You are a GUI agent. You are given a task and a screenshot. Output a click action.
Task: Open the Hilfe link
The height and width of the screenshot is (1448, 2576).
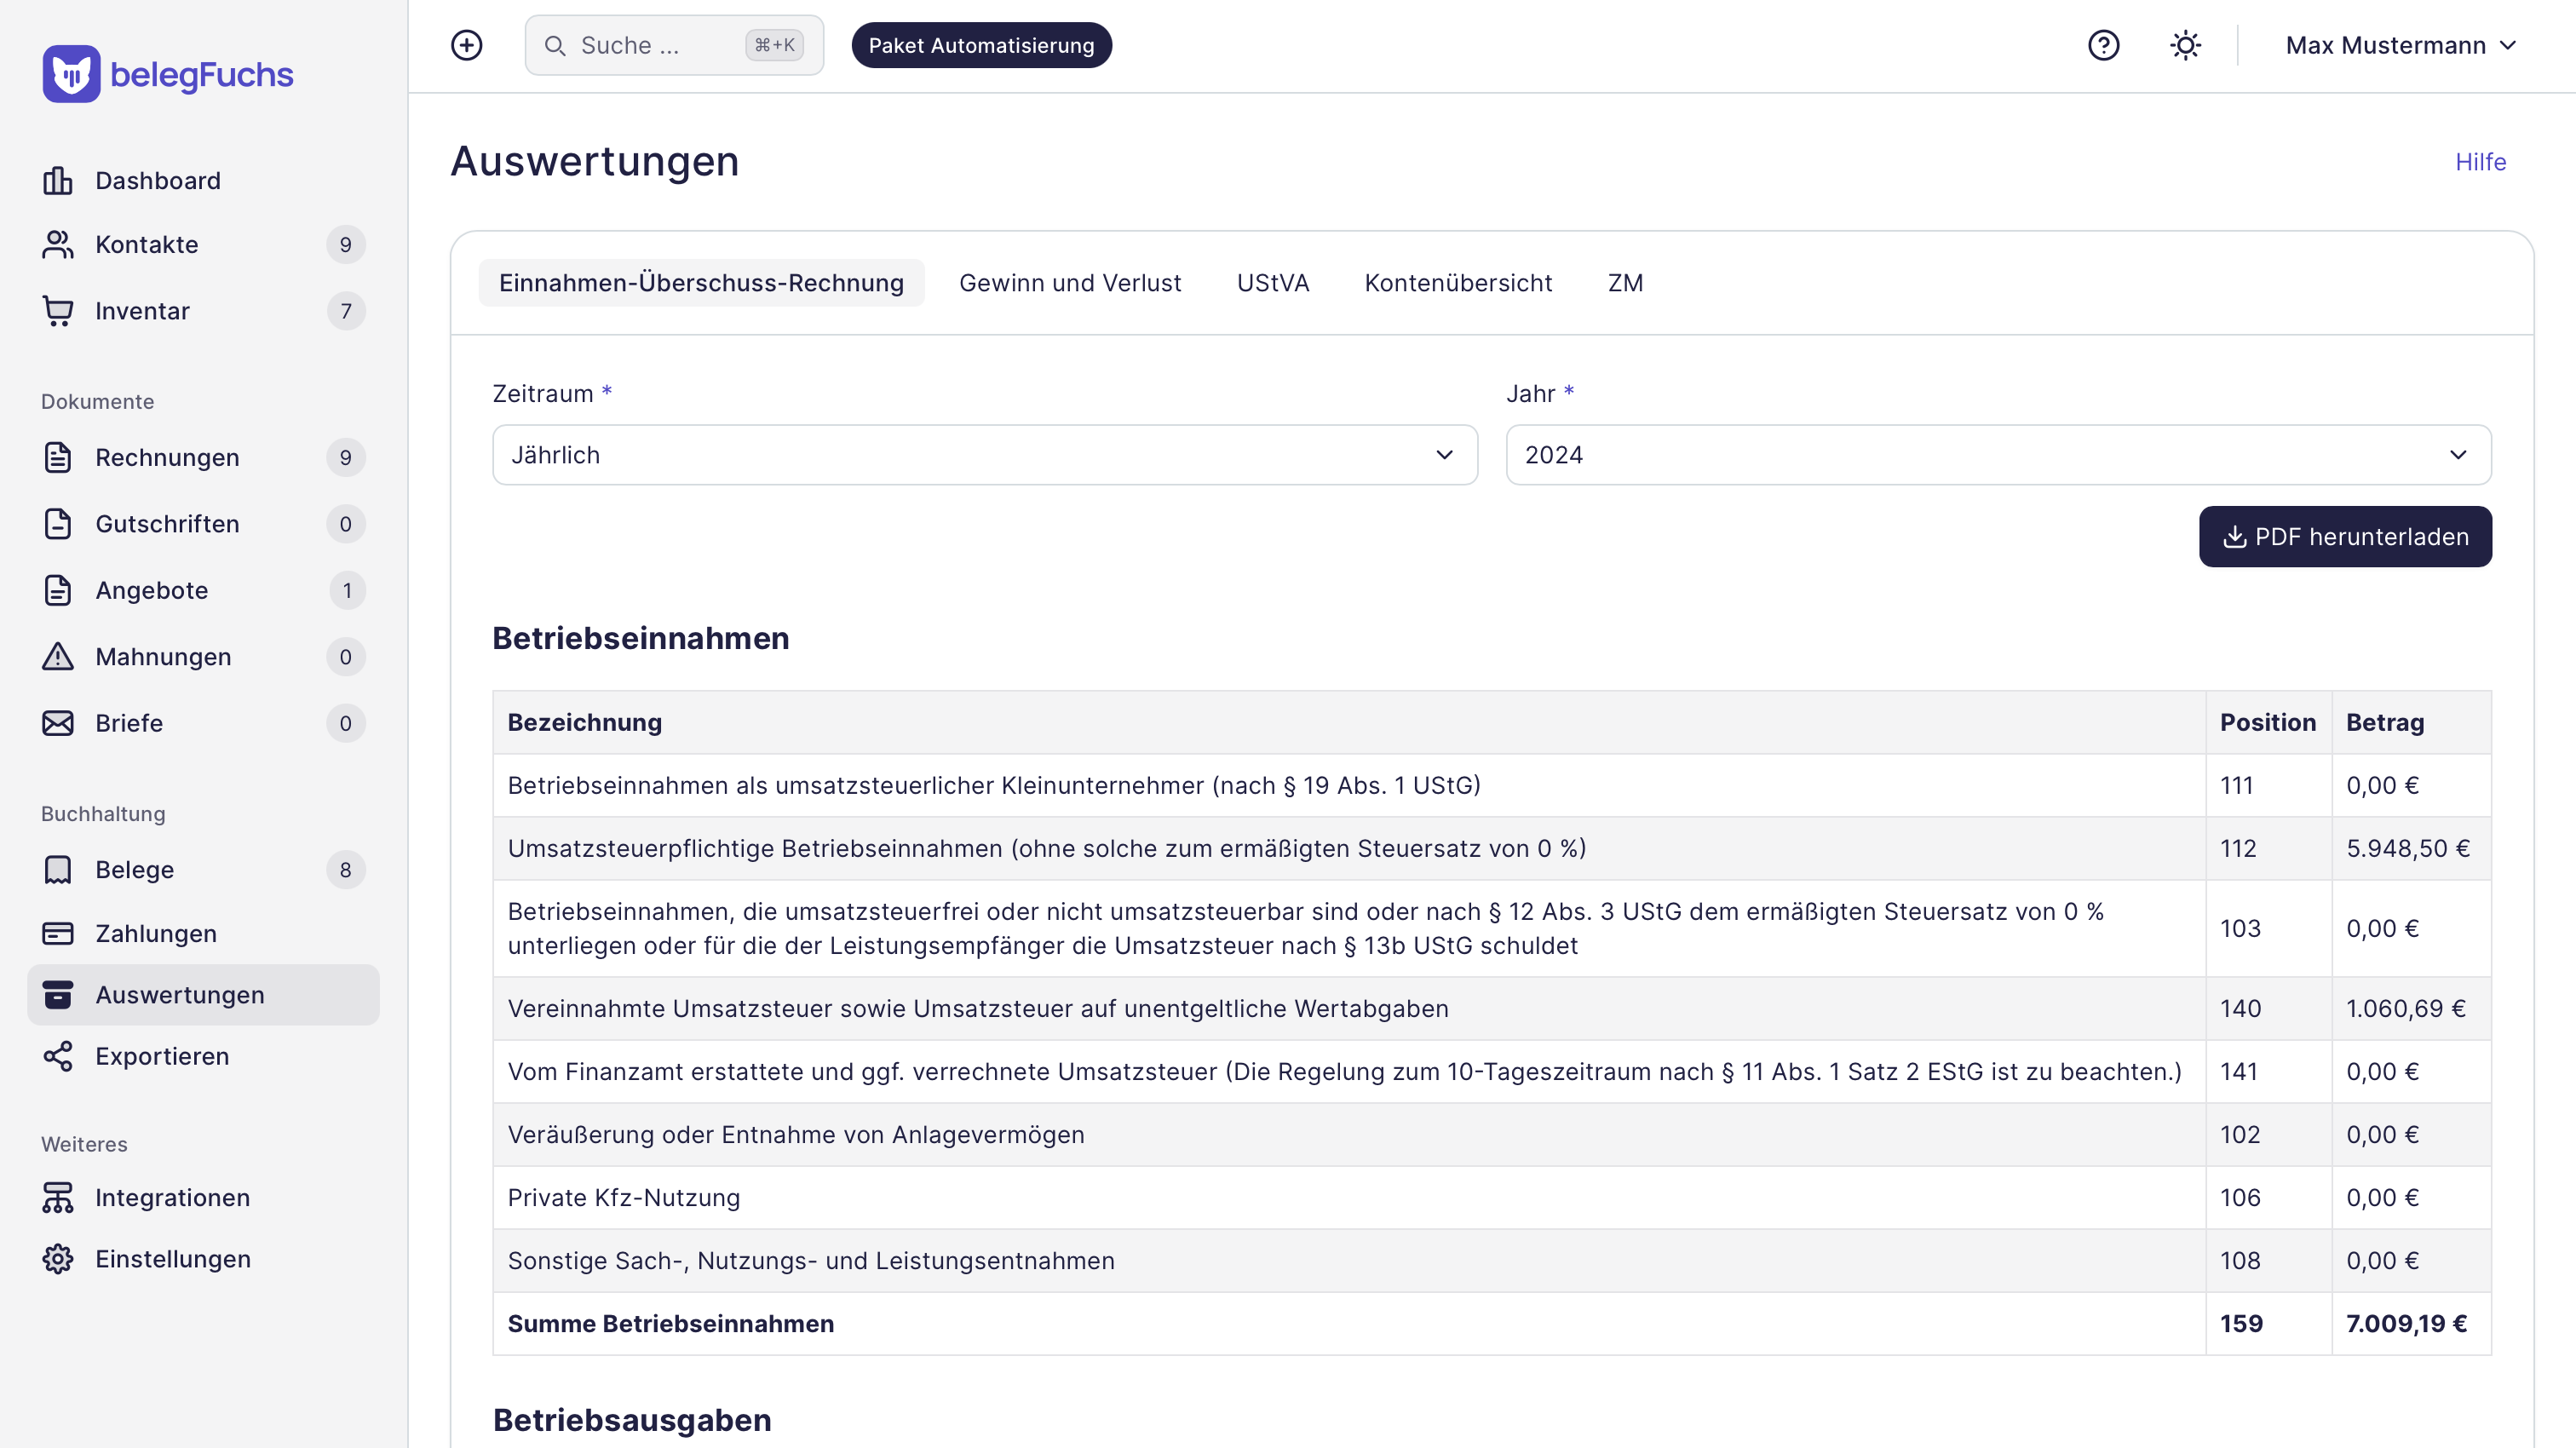click(2481, 161)
